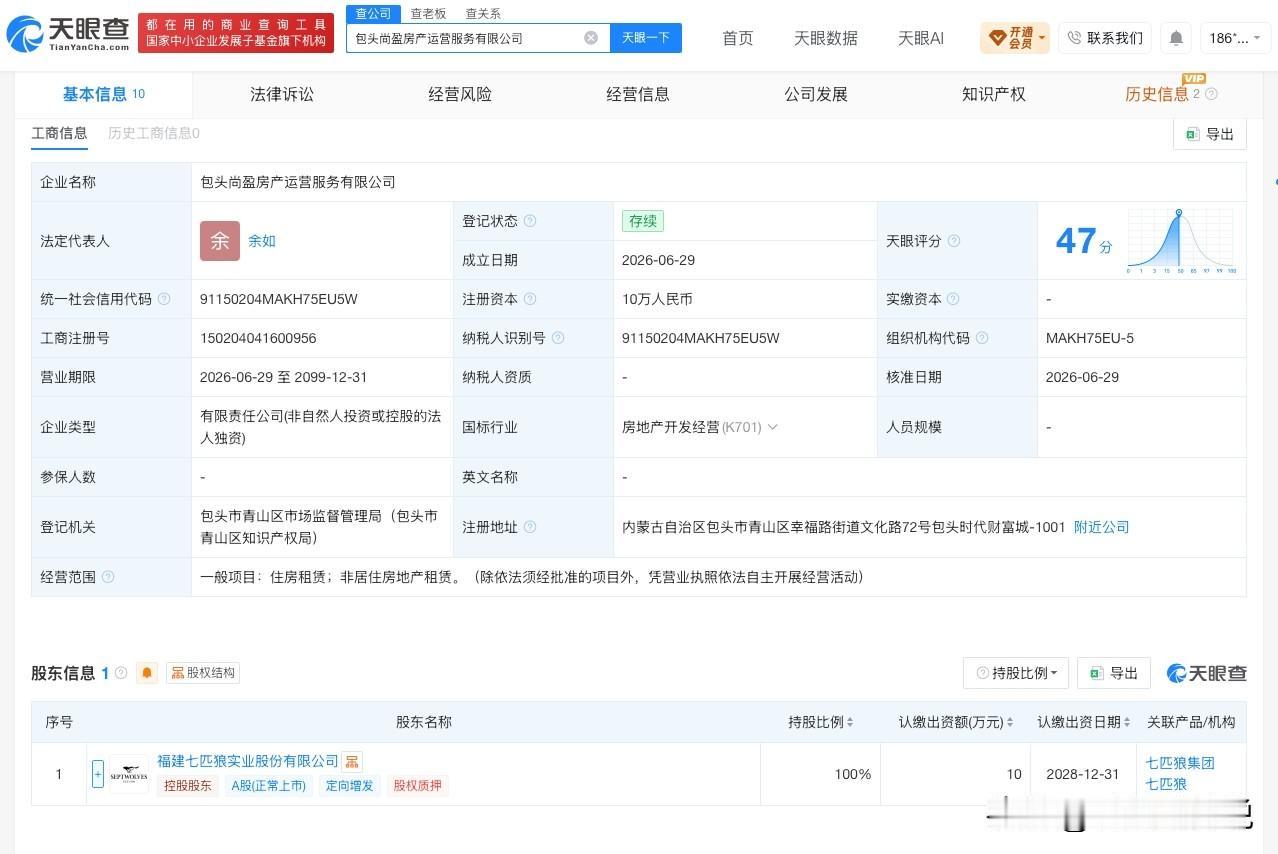Viewport: 1278px width, 854px height.
Task: Open the 福建七匹狼实业股份有限公司 shareholder link
Action: click(248, 761)
